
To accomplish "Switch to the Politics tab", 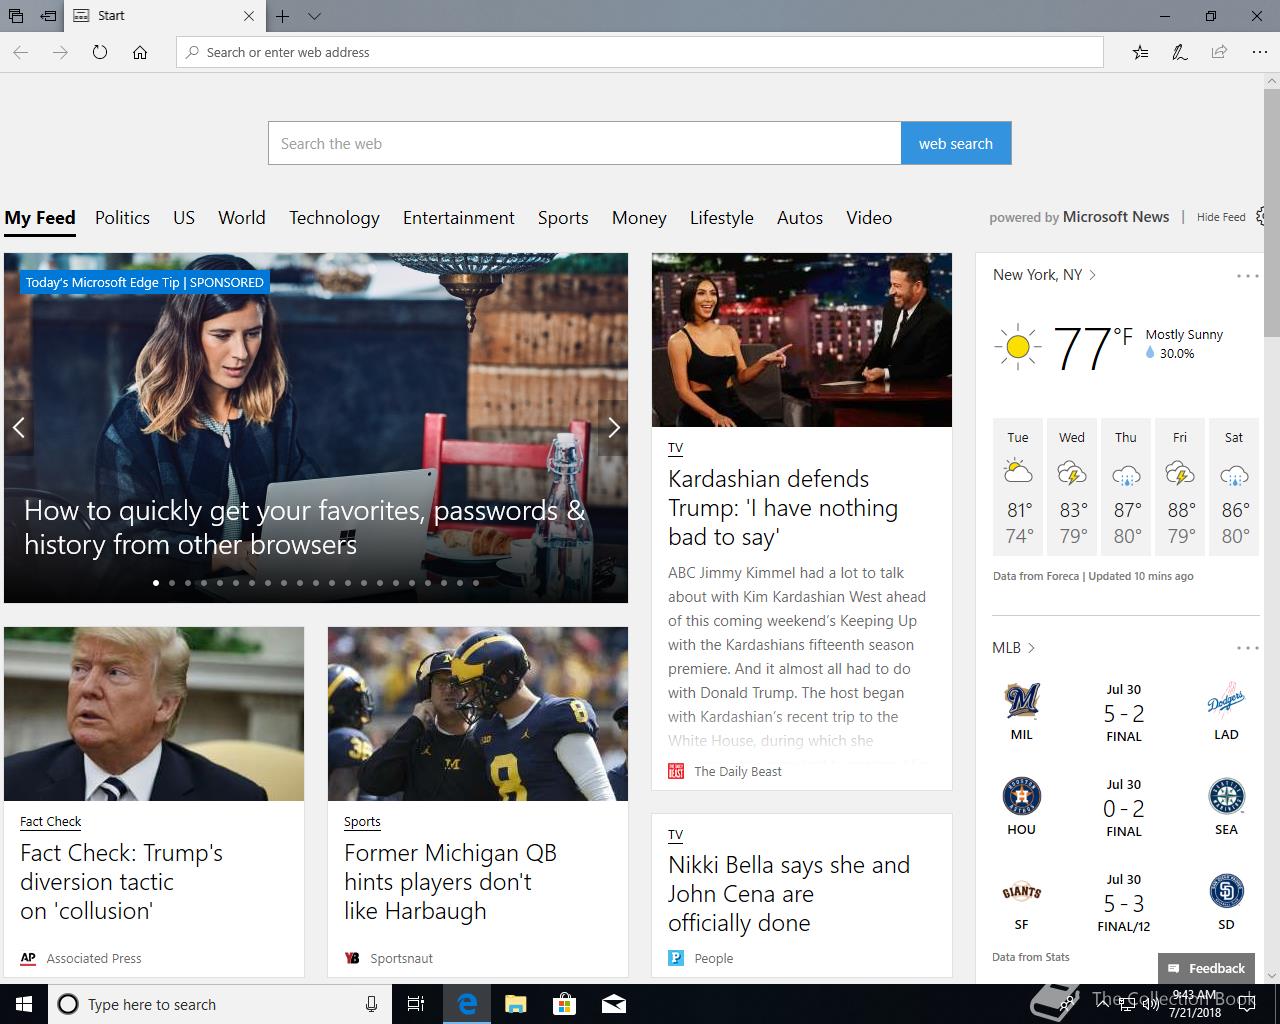I will click(x=122, y=218).
